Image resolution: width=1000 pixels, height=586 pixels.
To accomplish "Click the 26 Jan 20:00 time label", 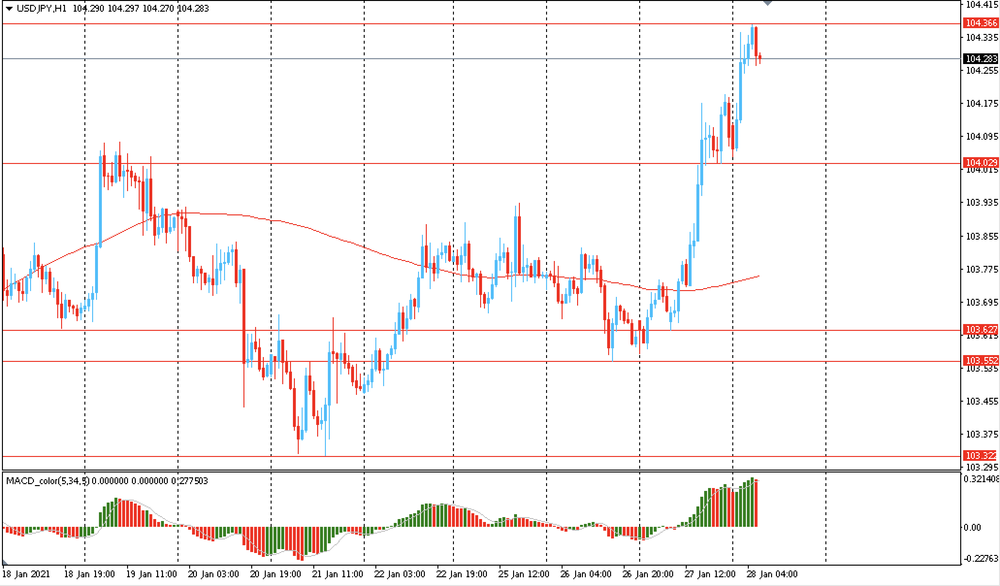I will click(648, 574).
